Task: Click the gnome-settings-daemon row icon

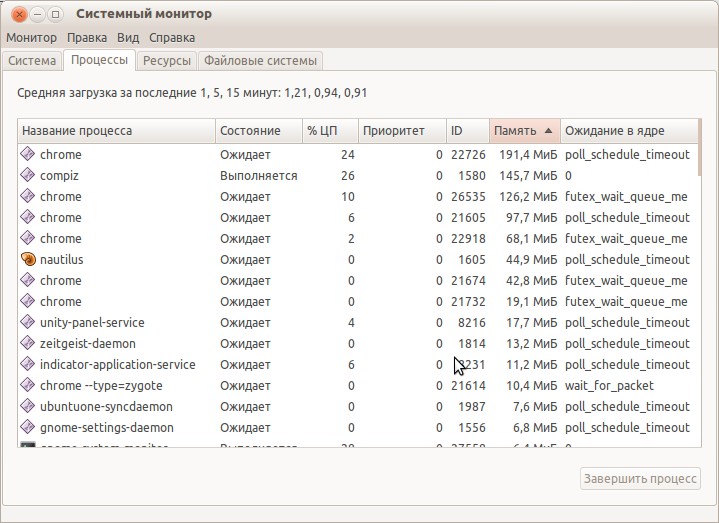Action: point(28,427)
